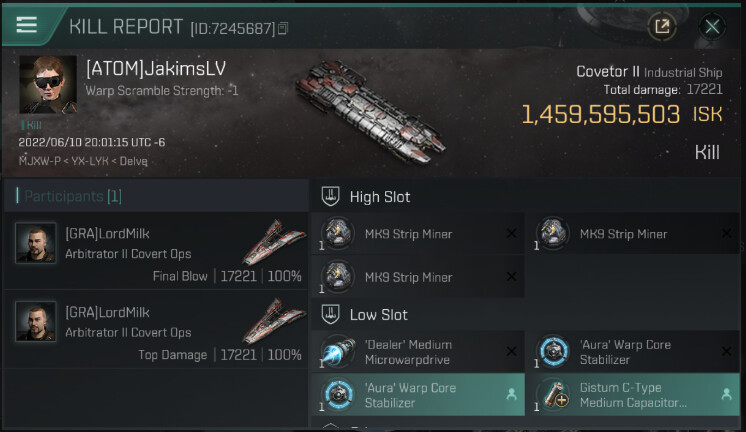The height and width of the screenshot is (432, 746).
Task: Close the kill report window
Action: point(712,27)
